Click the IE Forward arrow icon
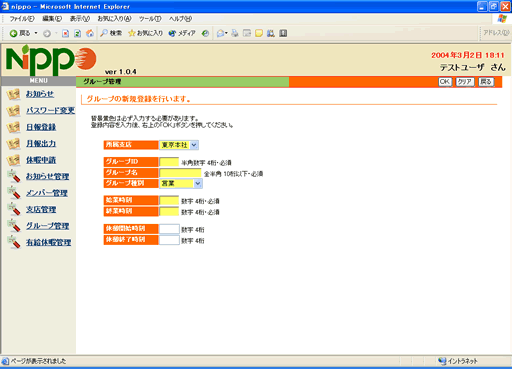This screenshot has width=512, height=369. pyautogui.click(x=47, y=33)
